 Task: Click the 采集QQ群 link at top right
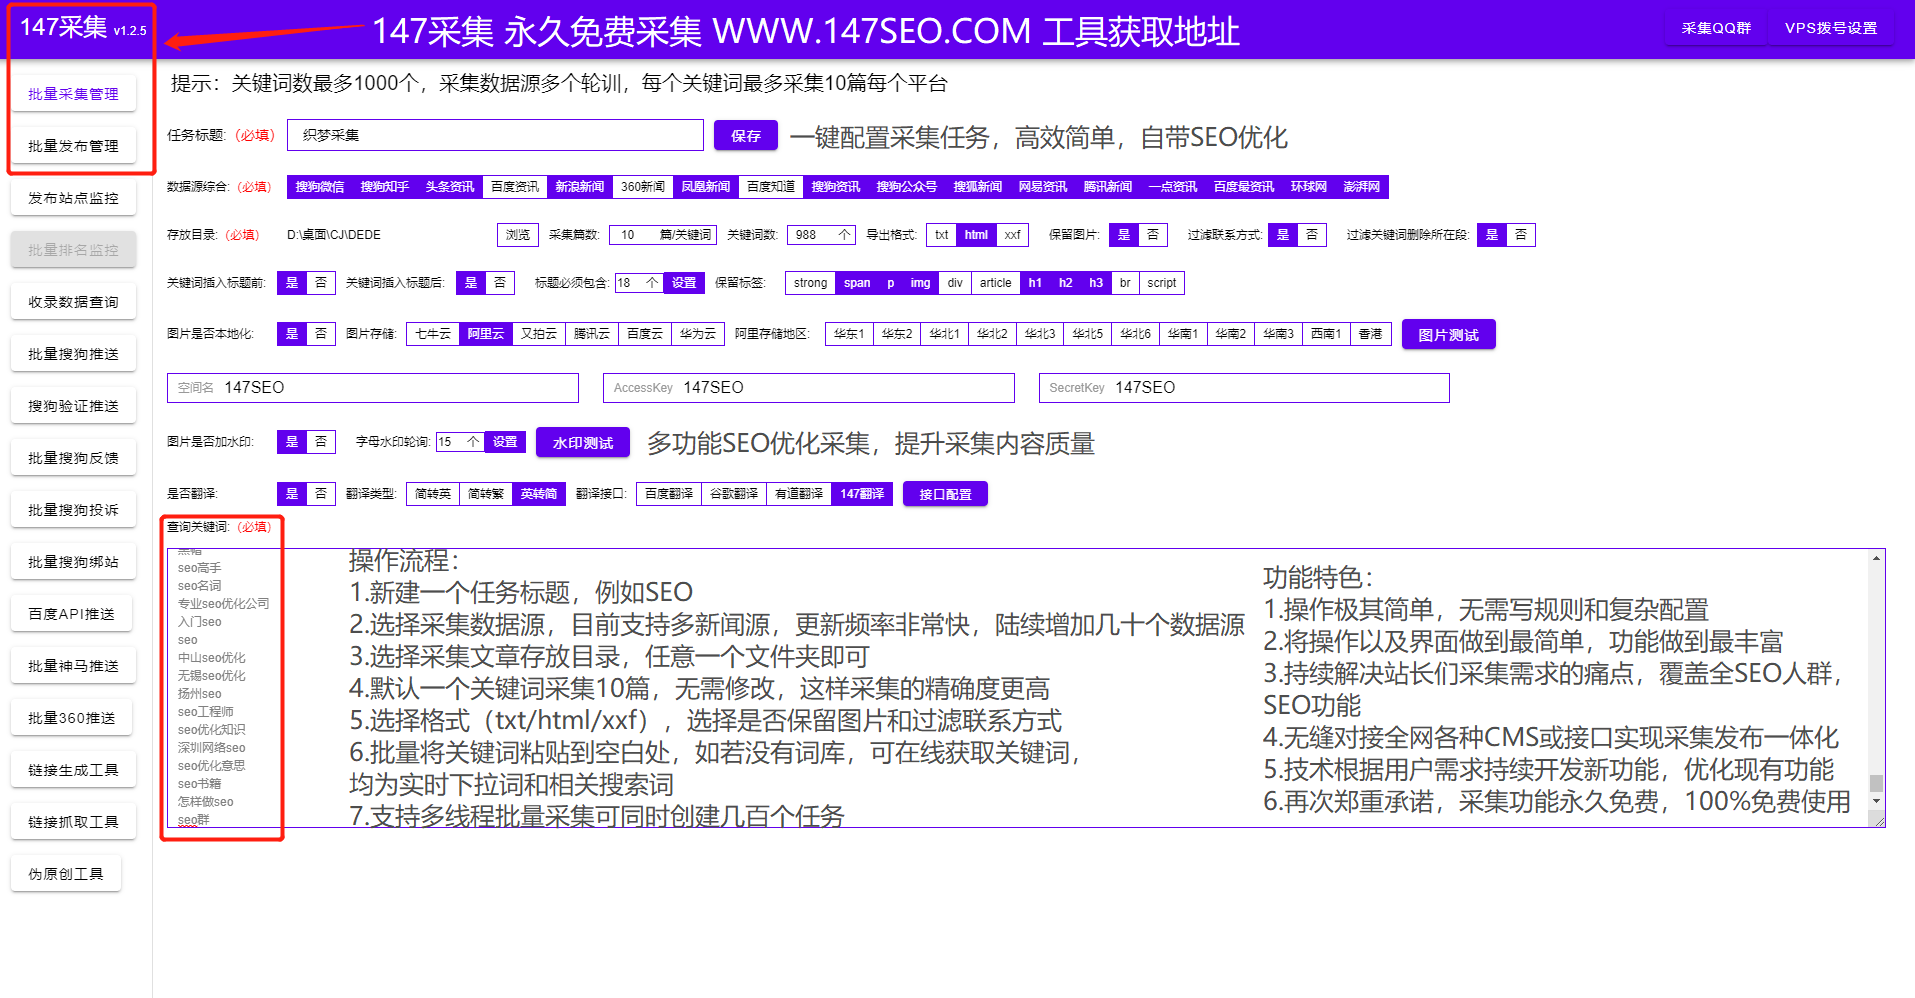tap(1716, 28)
